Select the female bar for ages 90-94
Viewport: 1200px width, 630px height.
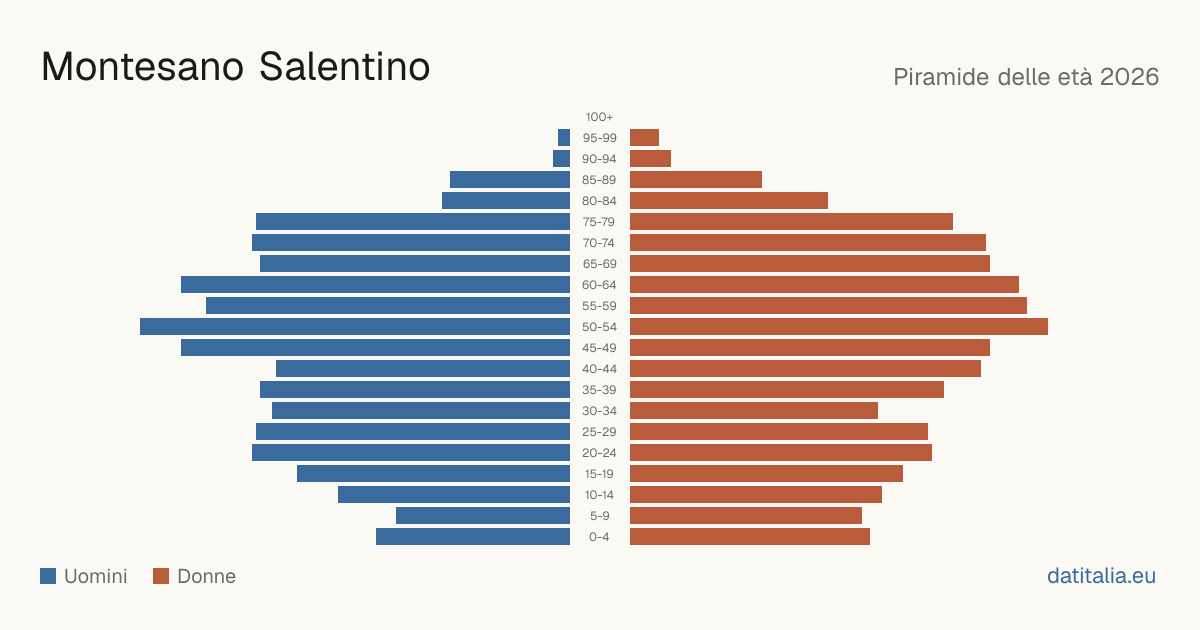650,158
